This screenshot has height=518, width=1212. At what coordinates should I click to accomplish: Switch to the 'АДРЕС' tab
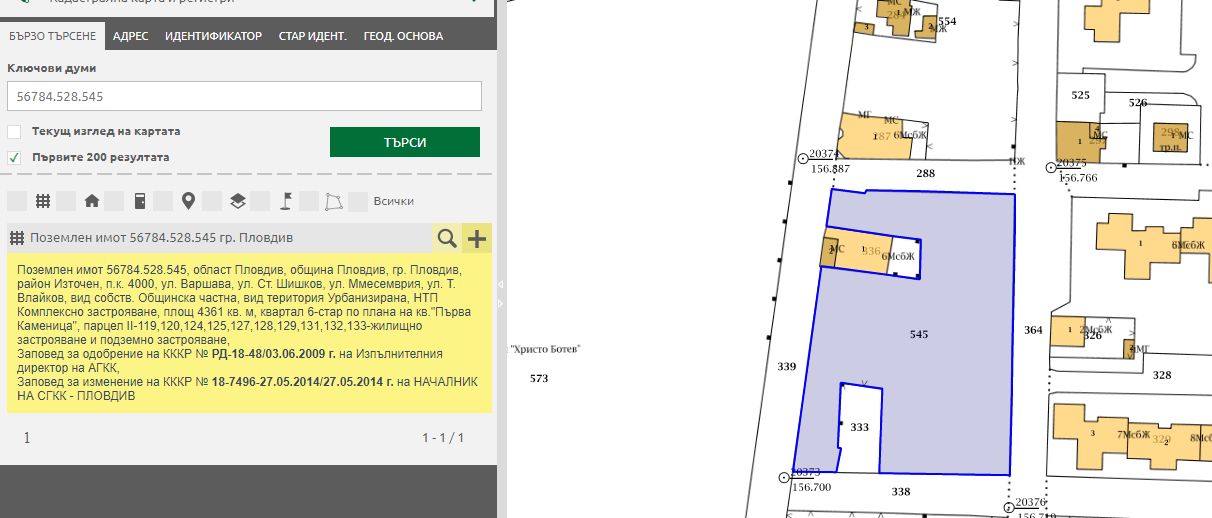pyautogui.click(x=130, y=36)
